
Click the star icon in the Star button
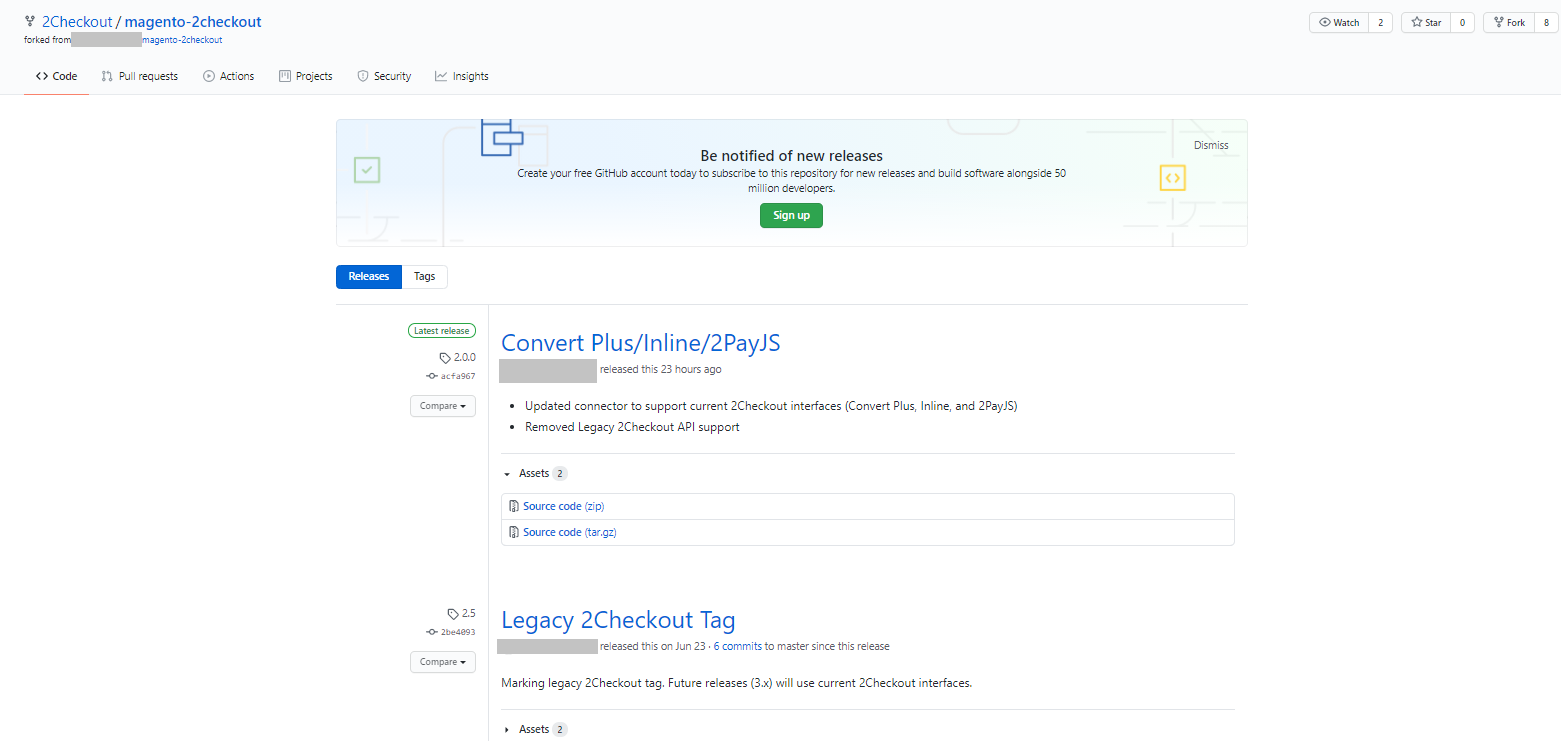[x=1417, y=23]
